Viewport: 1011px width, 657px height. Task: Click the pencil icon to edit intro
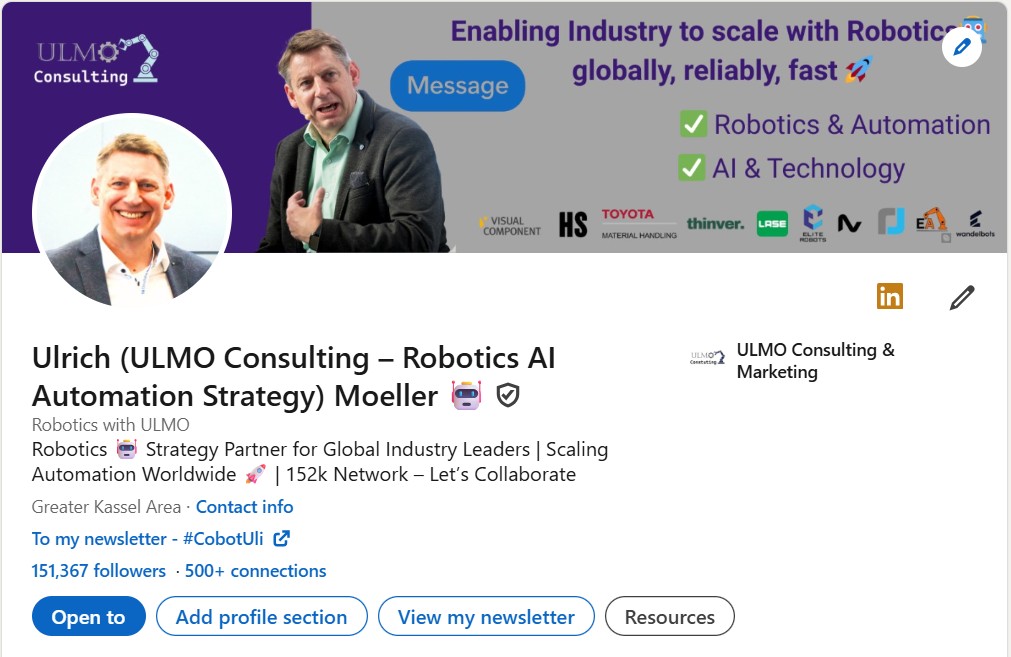(x=962, y=297)
